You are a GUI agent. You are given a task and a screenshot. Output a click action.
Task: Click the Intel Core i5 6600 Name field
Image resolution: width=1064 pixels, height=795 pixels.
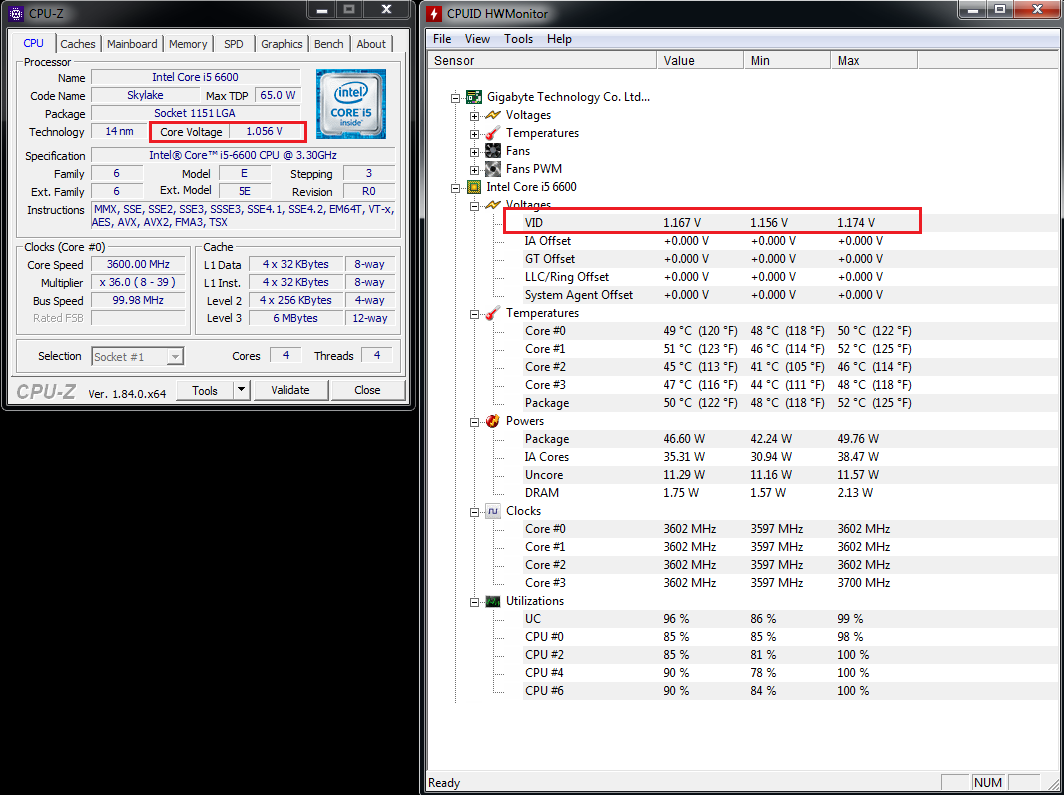[x=195, y=77]
